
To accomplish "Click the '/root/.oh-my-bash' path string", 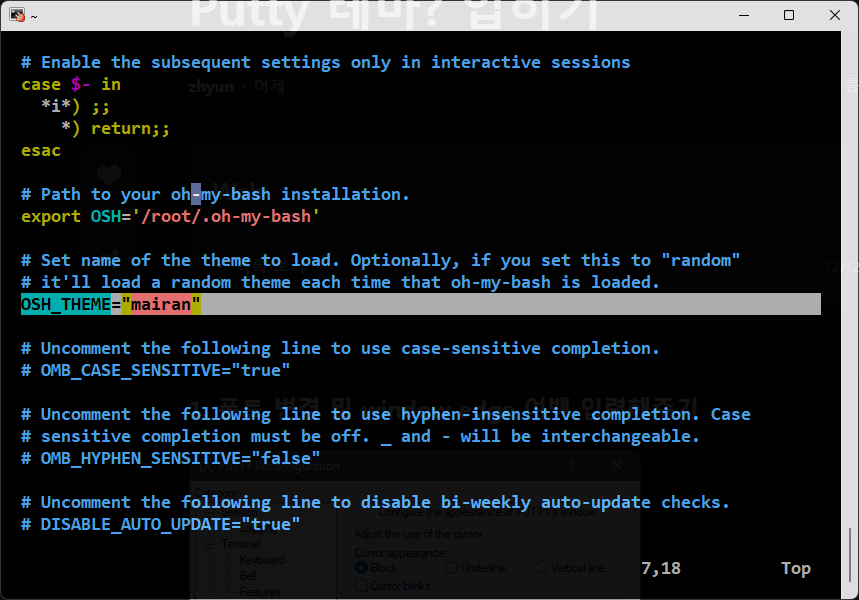I will [226, 216].
